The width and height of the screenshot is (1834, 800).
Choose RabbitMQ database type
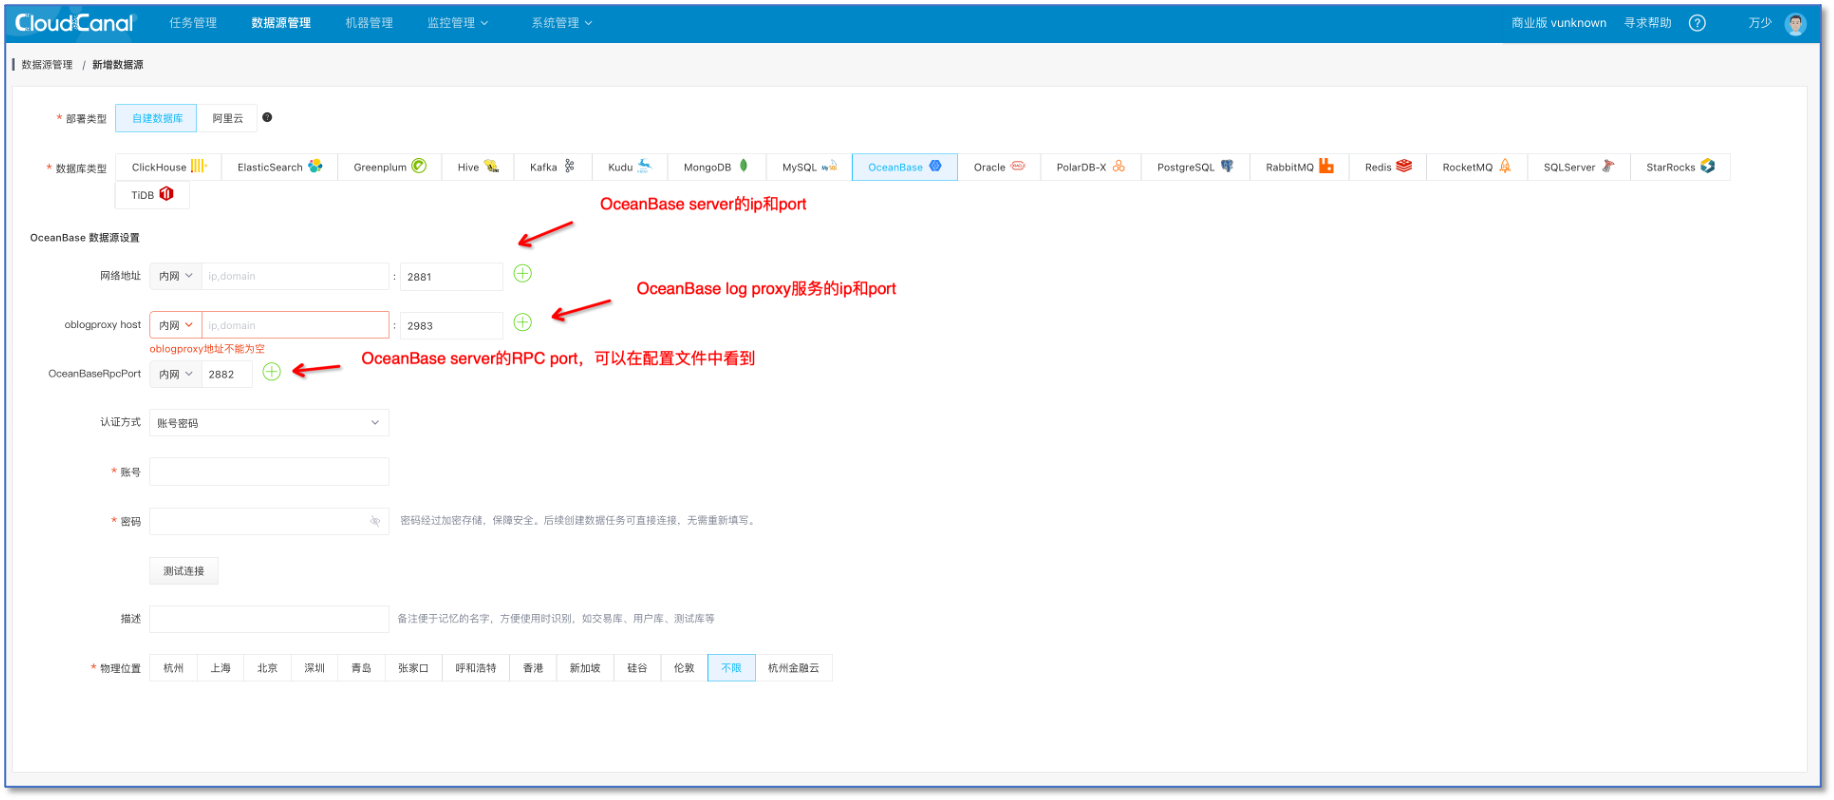pyautogui.click(x=1300, y=167)
